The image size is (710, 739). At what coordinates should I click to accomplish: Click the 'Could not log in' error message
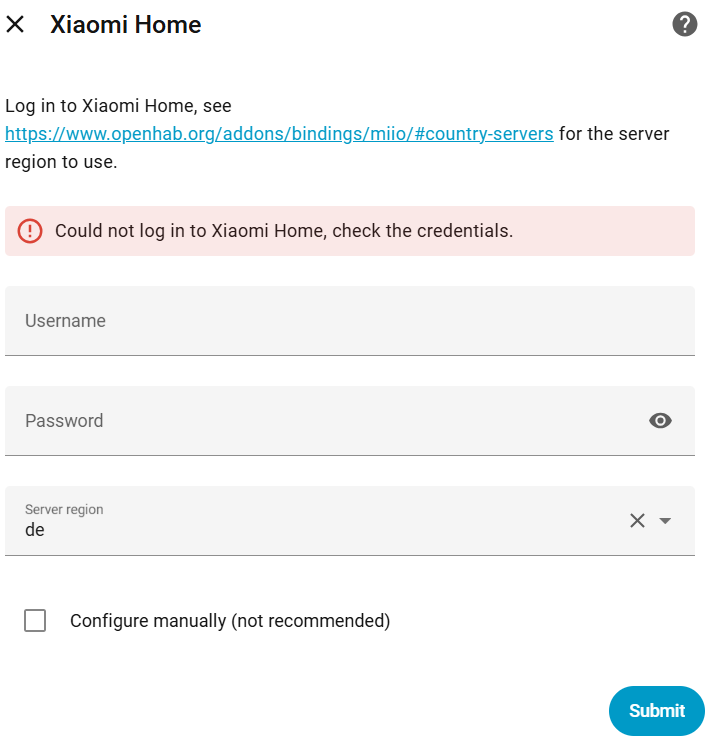284,231
